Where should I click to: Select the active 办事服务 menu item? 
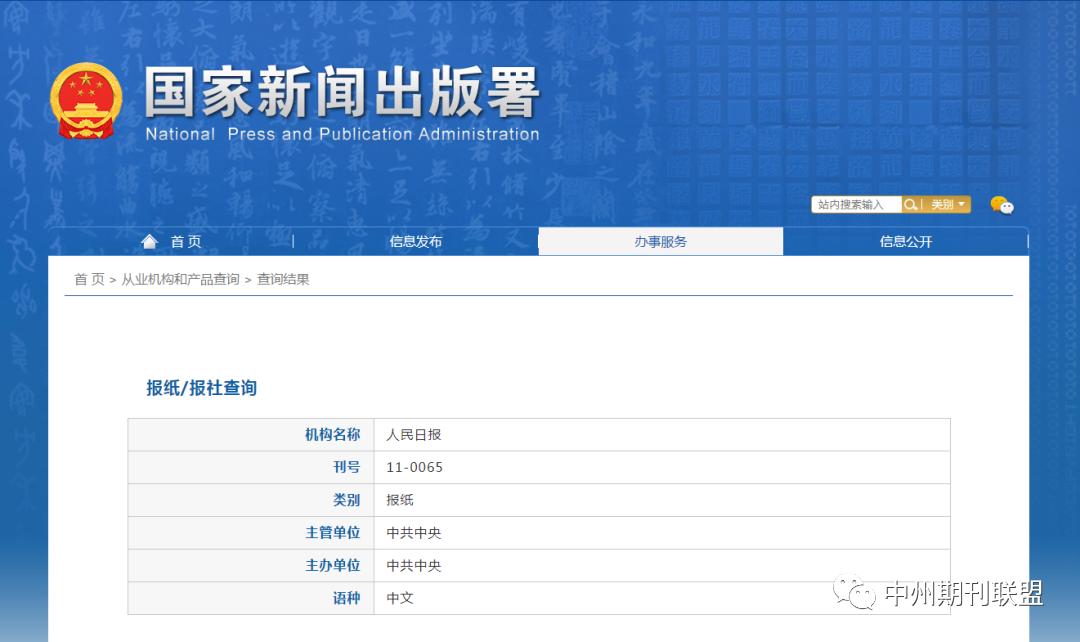pyautogui.click(x=660, y=240)
